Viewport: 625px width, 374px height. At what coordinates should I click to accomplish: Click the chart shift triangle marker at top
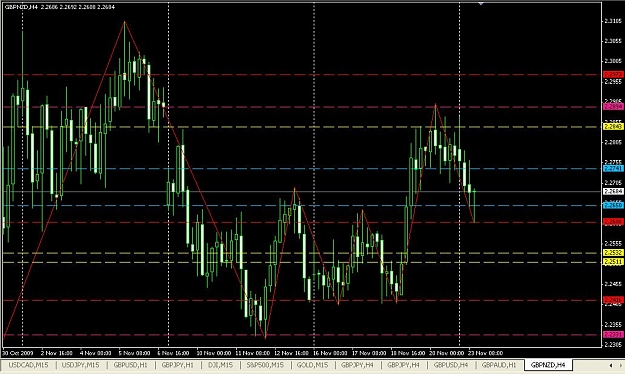pyautogui.click(x=481, y=3)
